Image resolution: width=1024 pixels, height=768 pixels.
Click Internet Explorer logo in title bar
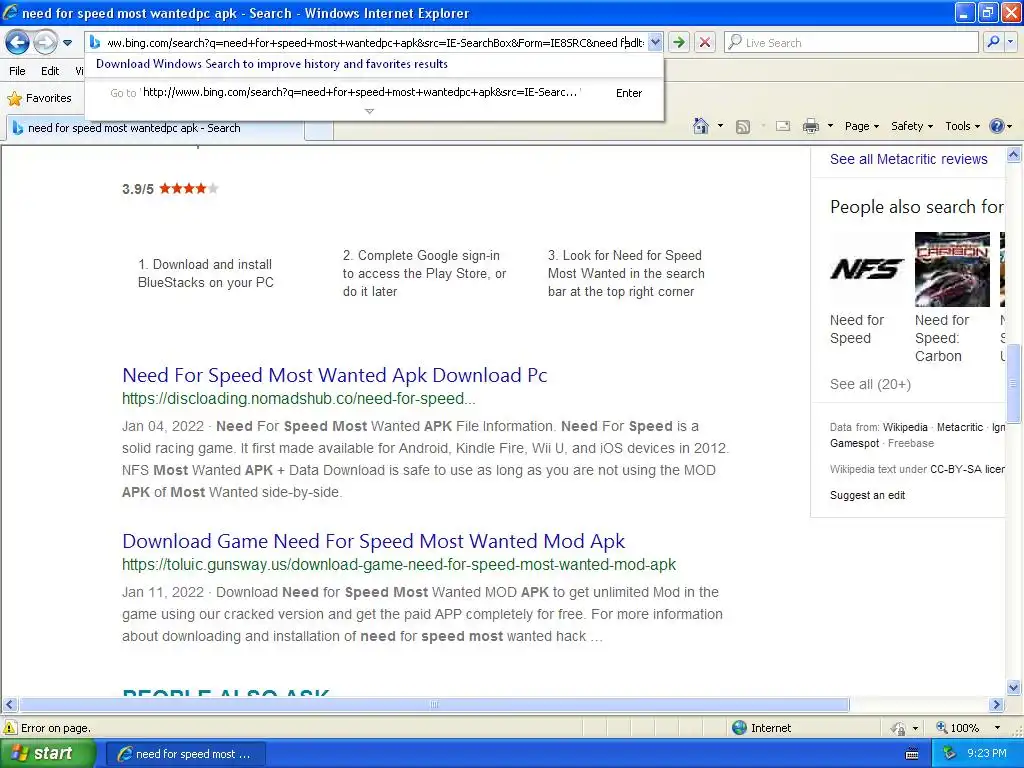[x=10, y=12]
